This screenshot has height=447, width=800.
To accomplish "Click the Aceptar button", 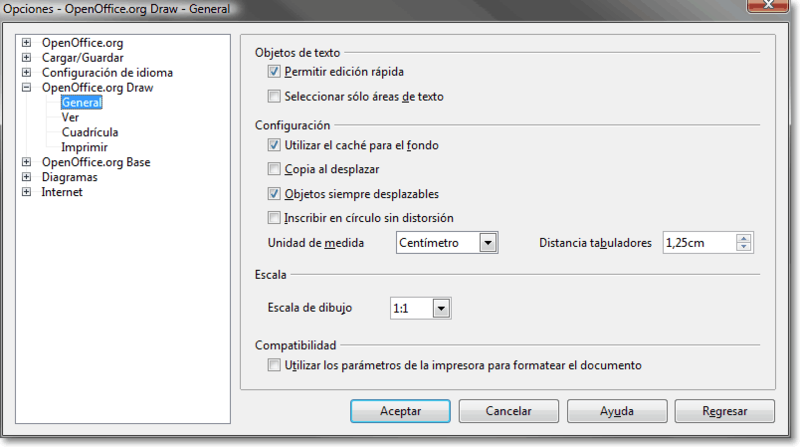I will [x=401, y=411].
